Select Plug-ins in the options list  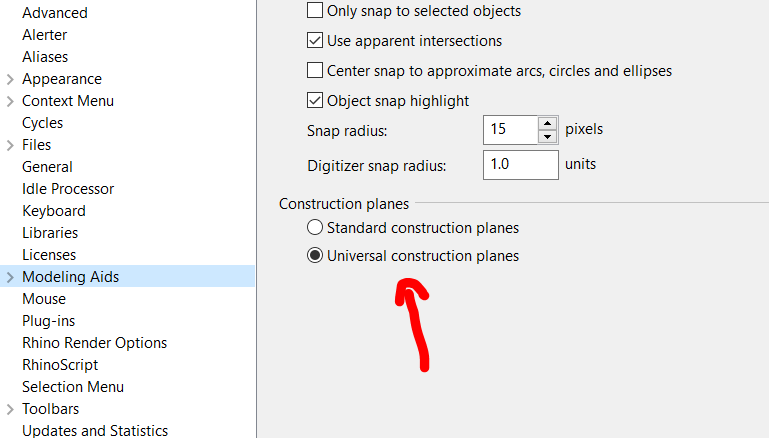[x=49, y=321]
